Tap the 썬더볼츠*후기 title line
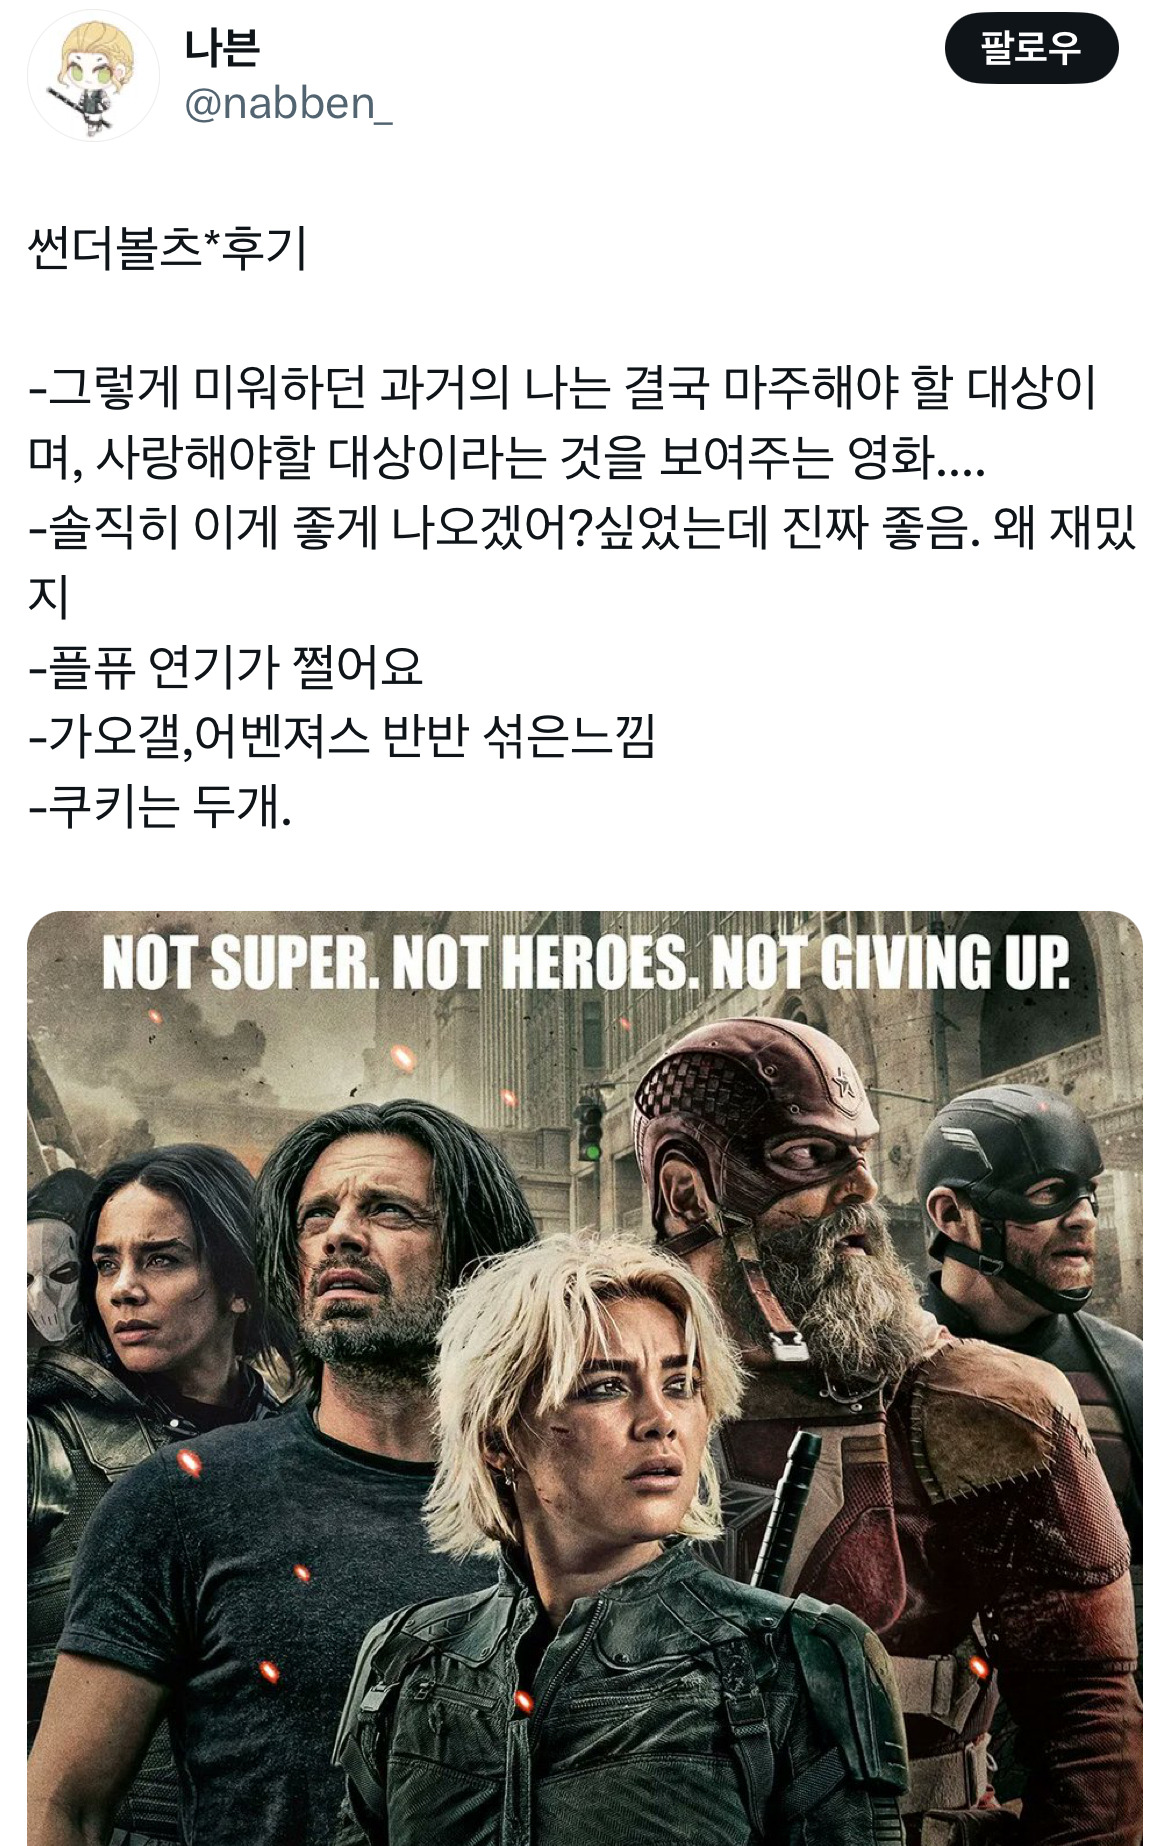This screenshot has width=1170, height=1846. click(167, 249)
